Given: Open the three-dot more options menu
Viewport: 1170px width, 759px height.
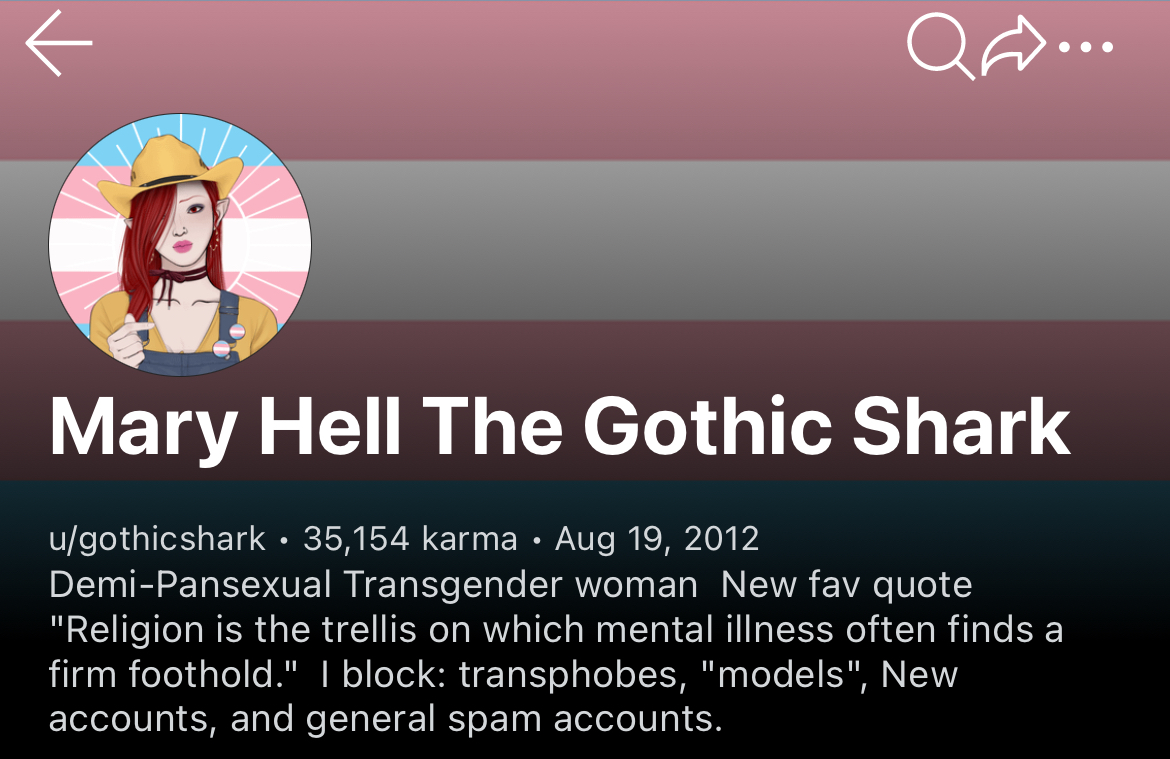Looking at the screenshot, I should pos(1086,47).
